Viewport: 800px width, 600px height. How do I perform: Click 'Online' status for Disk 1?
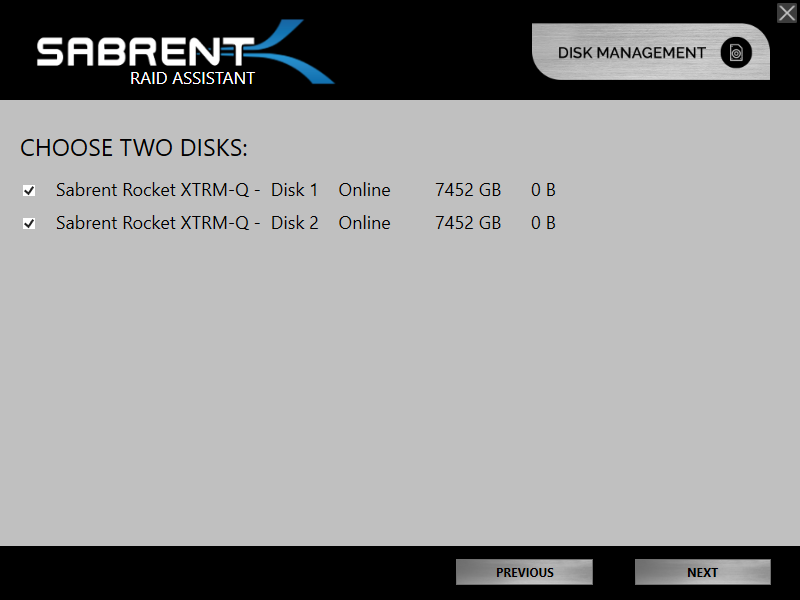[x=364, y=190]
